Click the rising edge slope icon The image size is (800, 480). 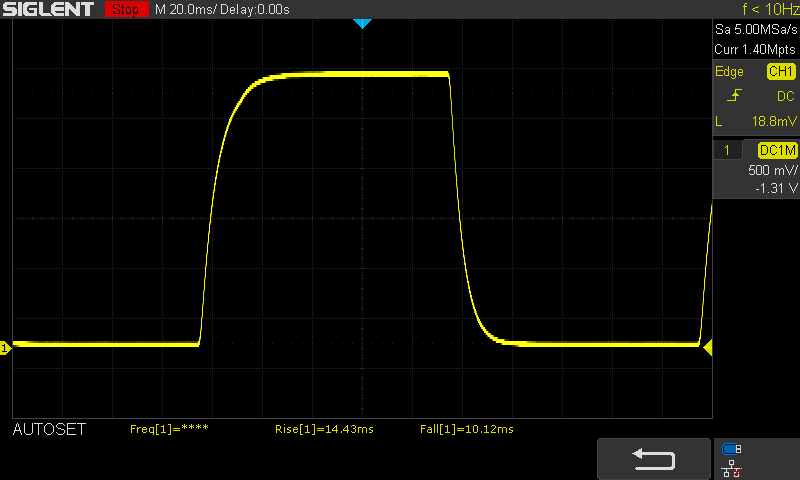tap(734, 95)
